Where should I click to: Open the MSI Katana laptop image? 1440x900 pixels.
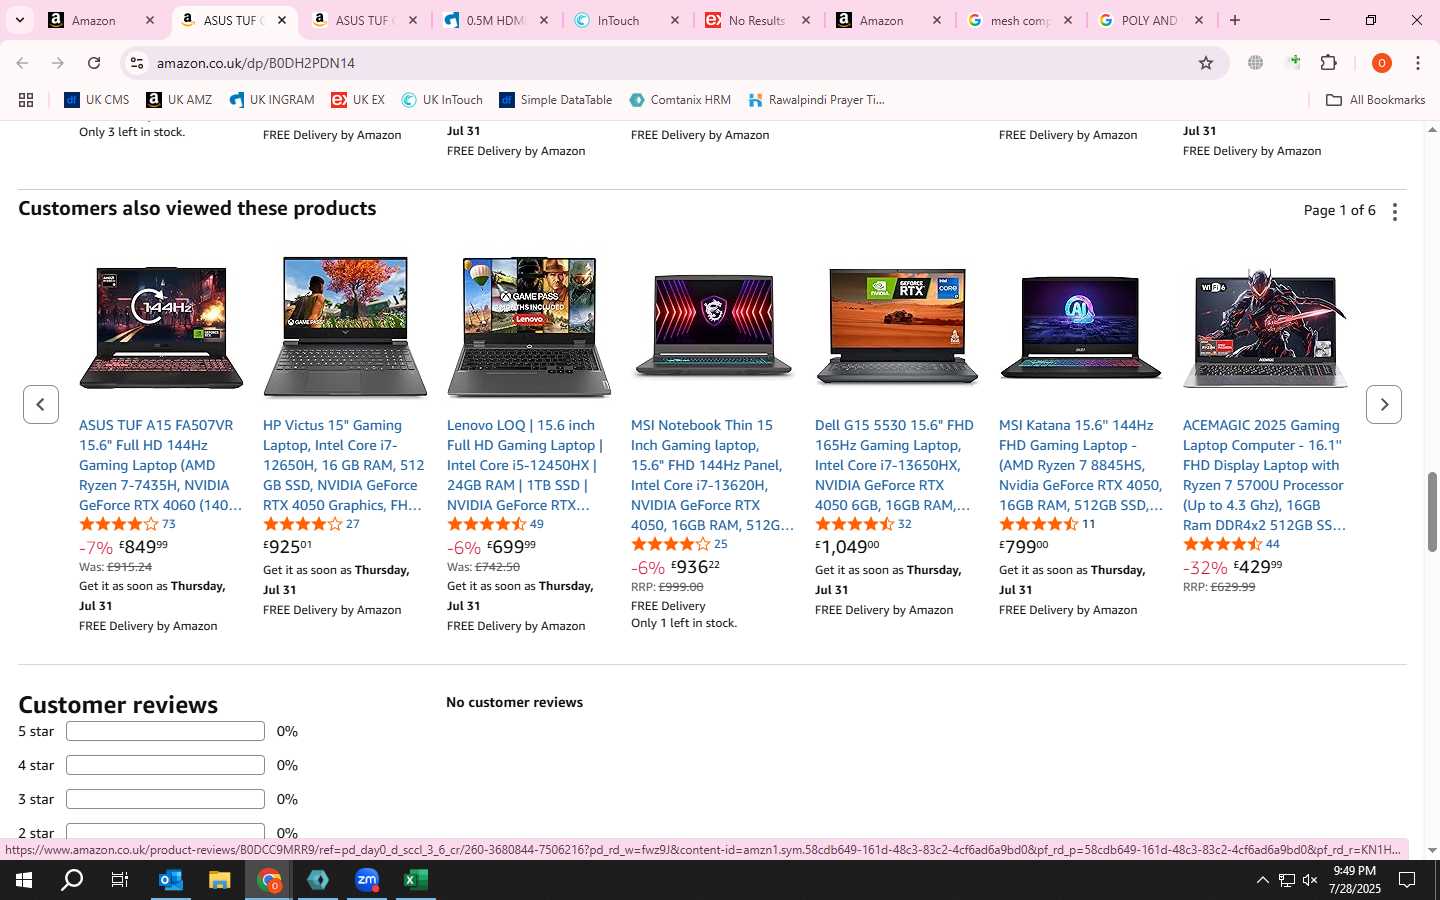pos(1081,327)
